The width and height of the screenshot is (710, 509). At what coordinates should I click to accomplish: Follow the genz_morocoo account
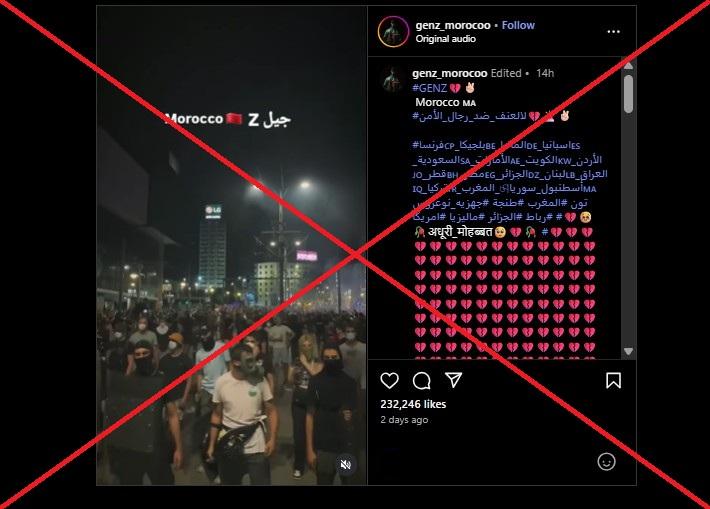518,25
